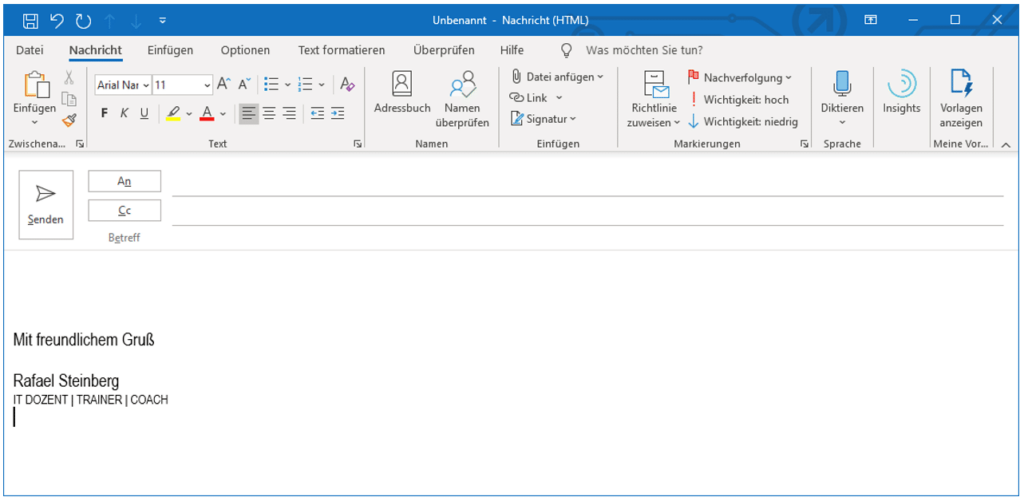The height and width of the screenshot is (501, 1024).
Task: Open the Datei tab
Action: (x=29, y=50)
